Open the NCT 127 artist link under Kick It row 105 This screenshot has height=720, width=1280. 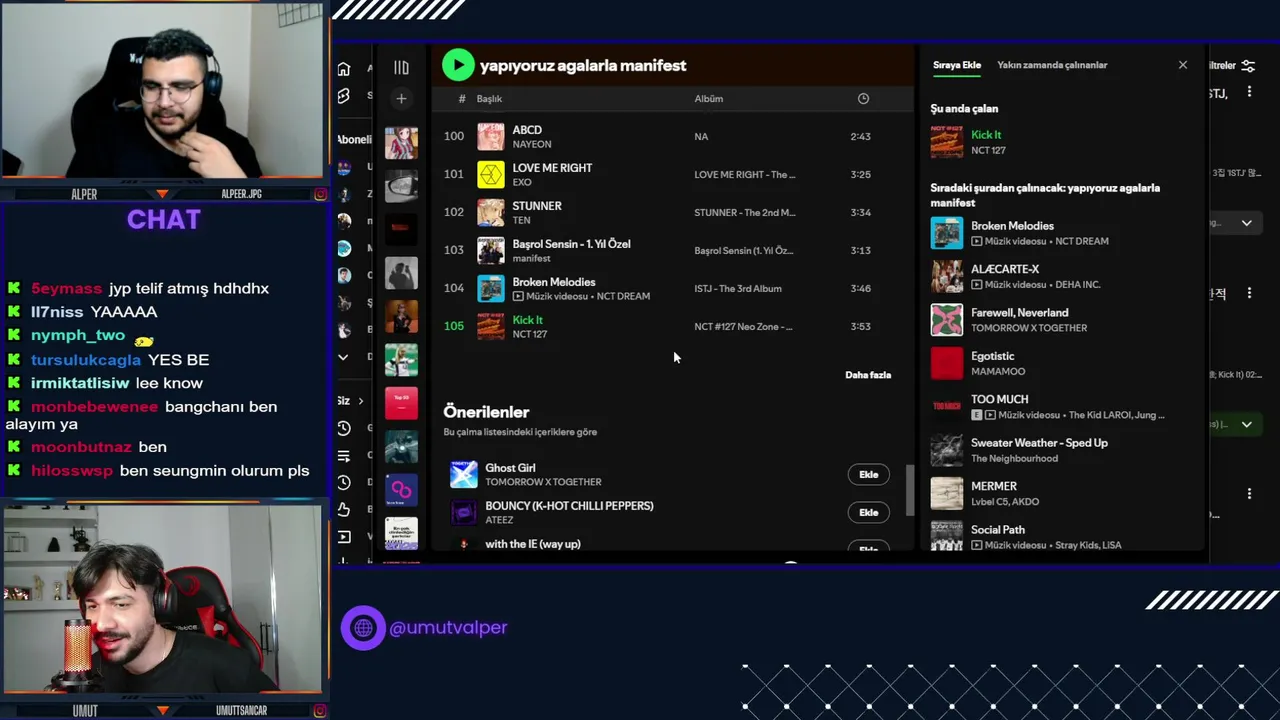pyautogui.click(x=530, y=334)
